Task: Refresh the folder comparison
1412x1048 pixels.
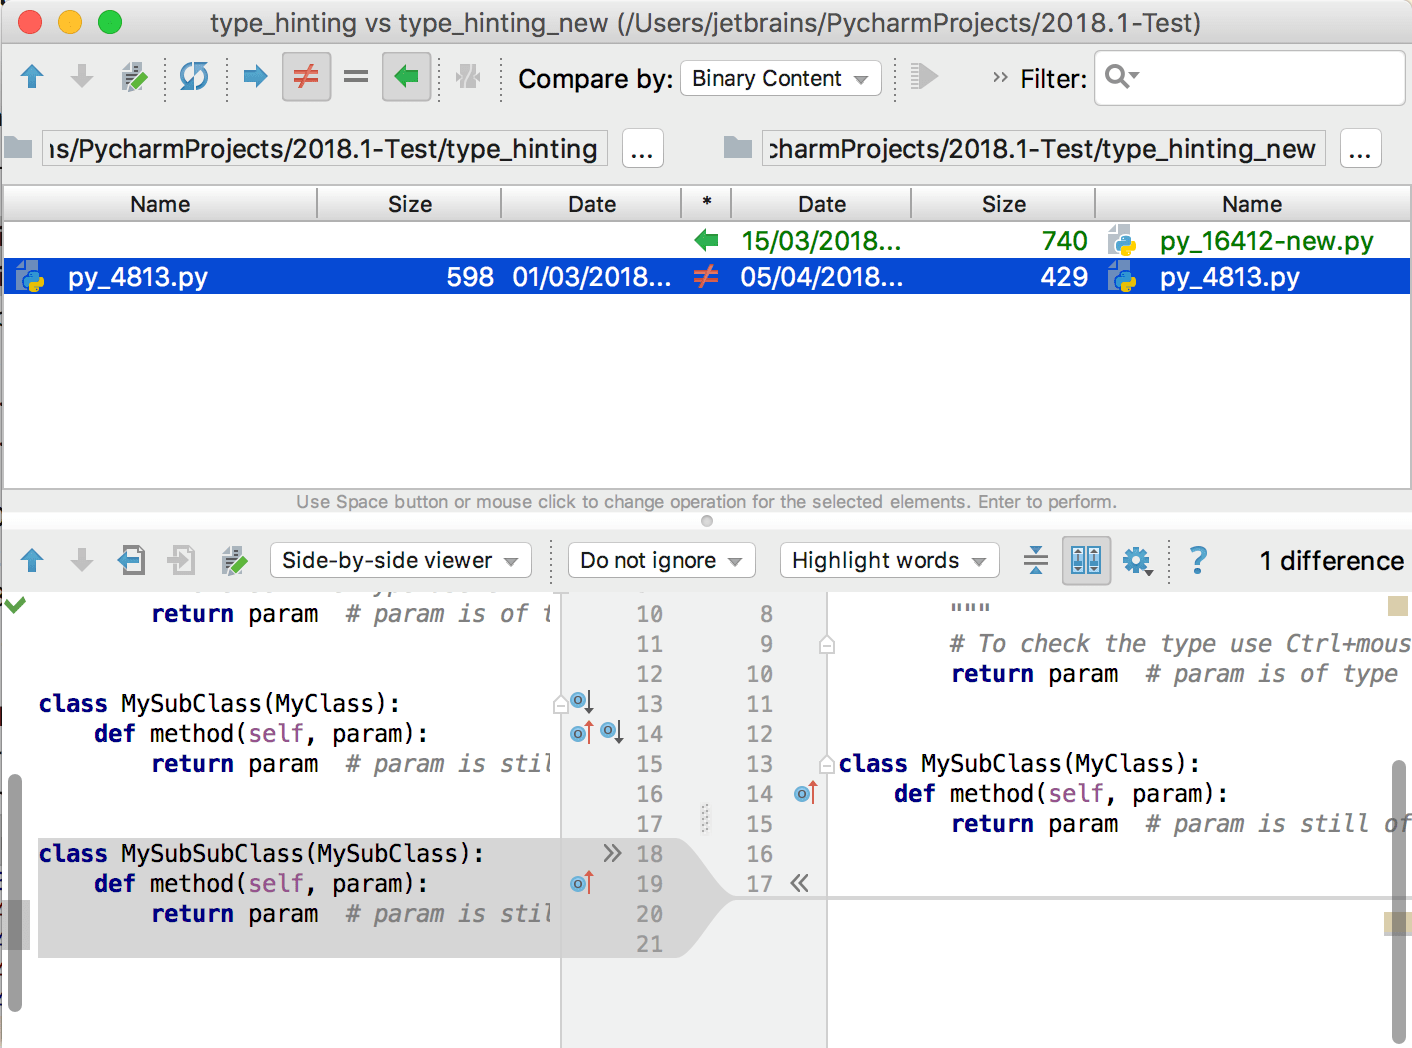Action: coord(193,77)
